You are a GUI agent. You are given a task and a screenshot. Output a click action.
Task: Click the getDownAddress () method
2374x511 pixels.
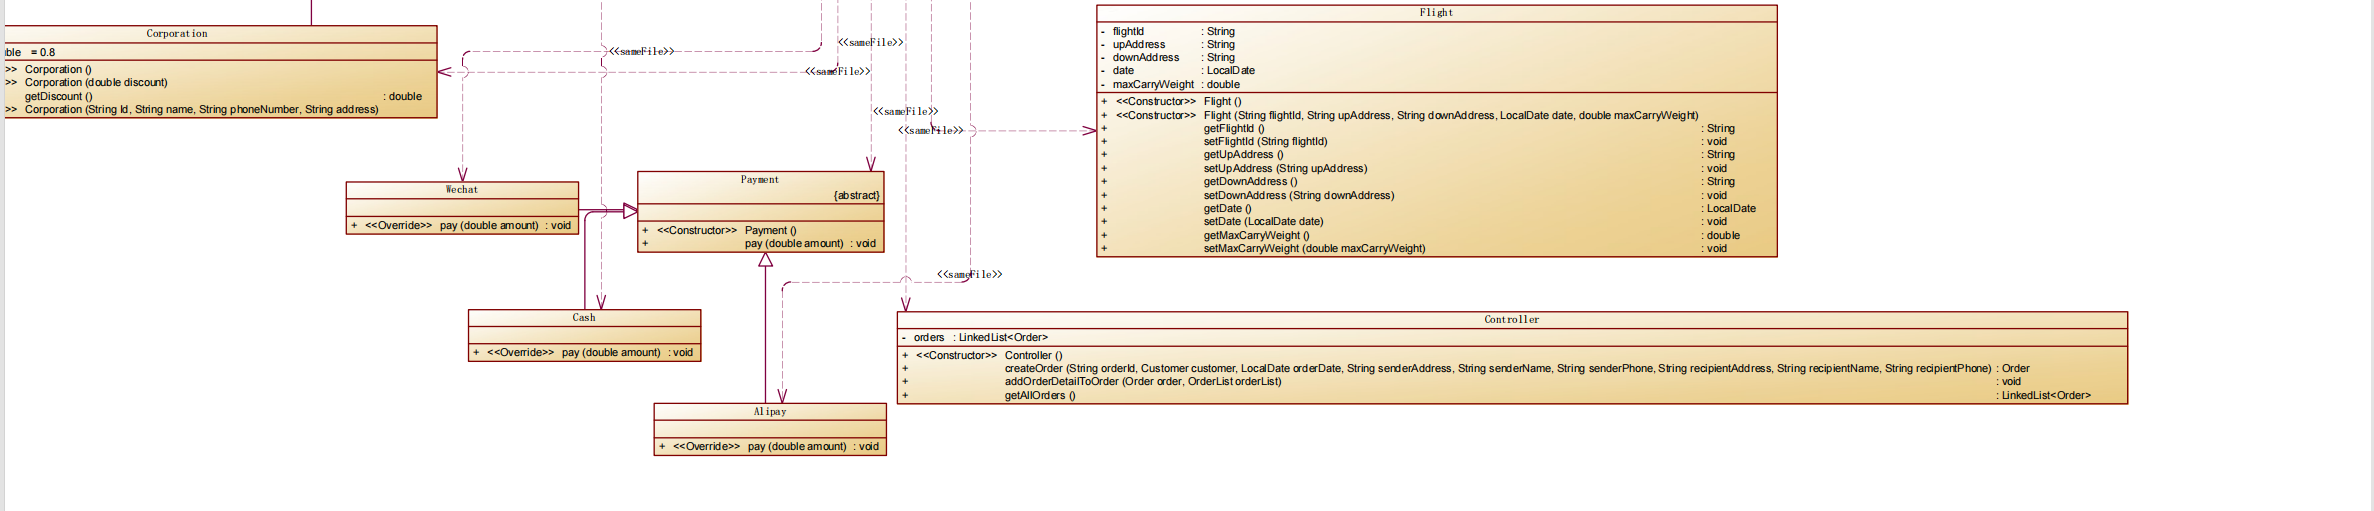coord(1250,182)
